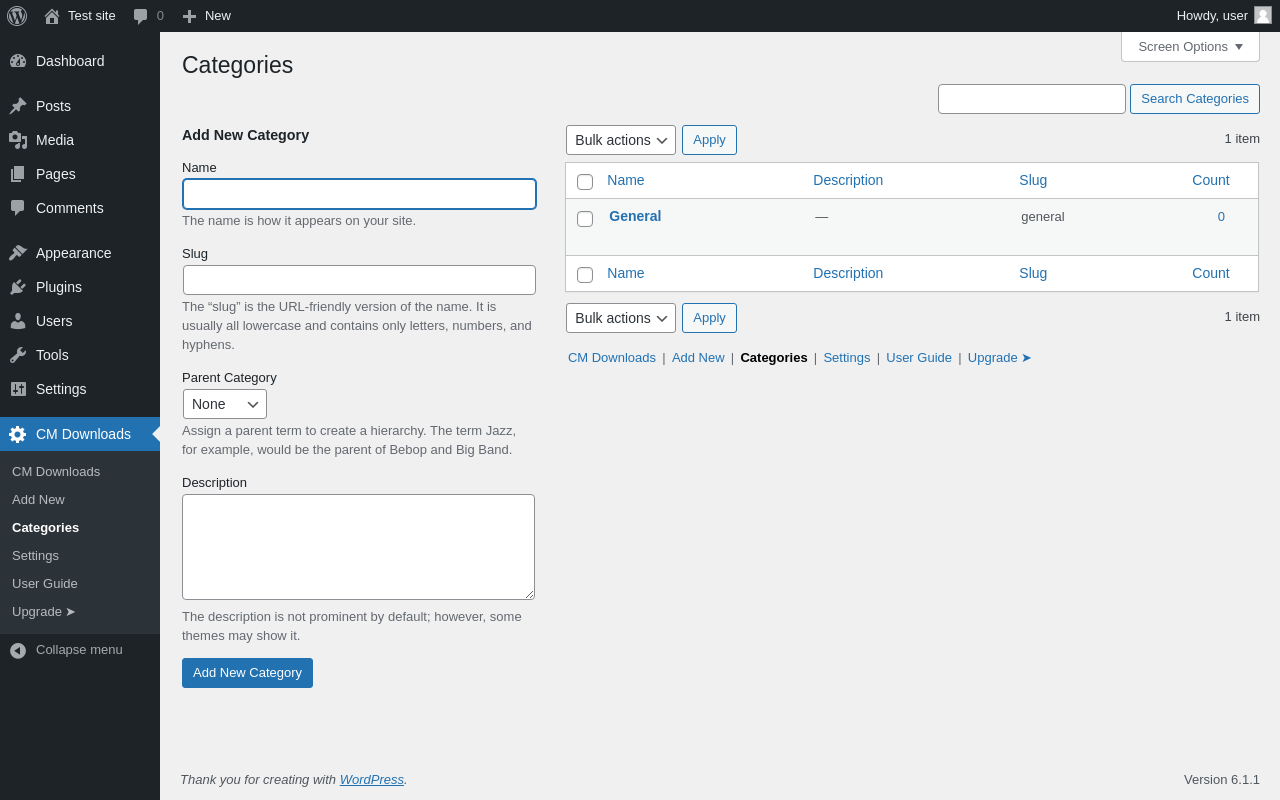Viewport: 1280px width, 800px height.
Task: Click the bottom Apply button
Action: [709, 318]
